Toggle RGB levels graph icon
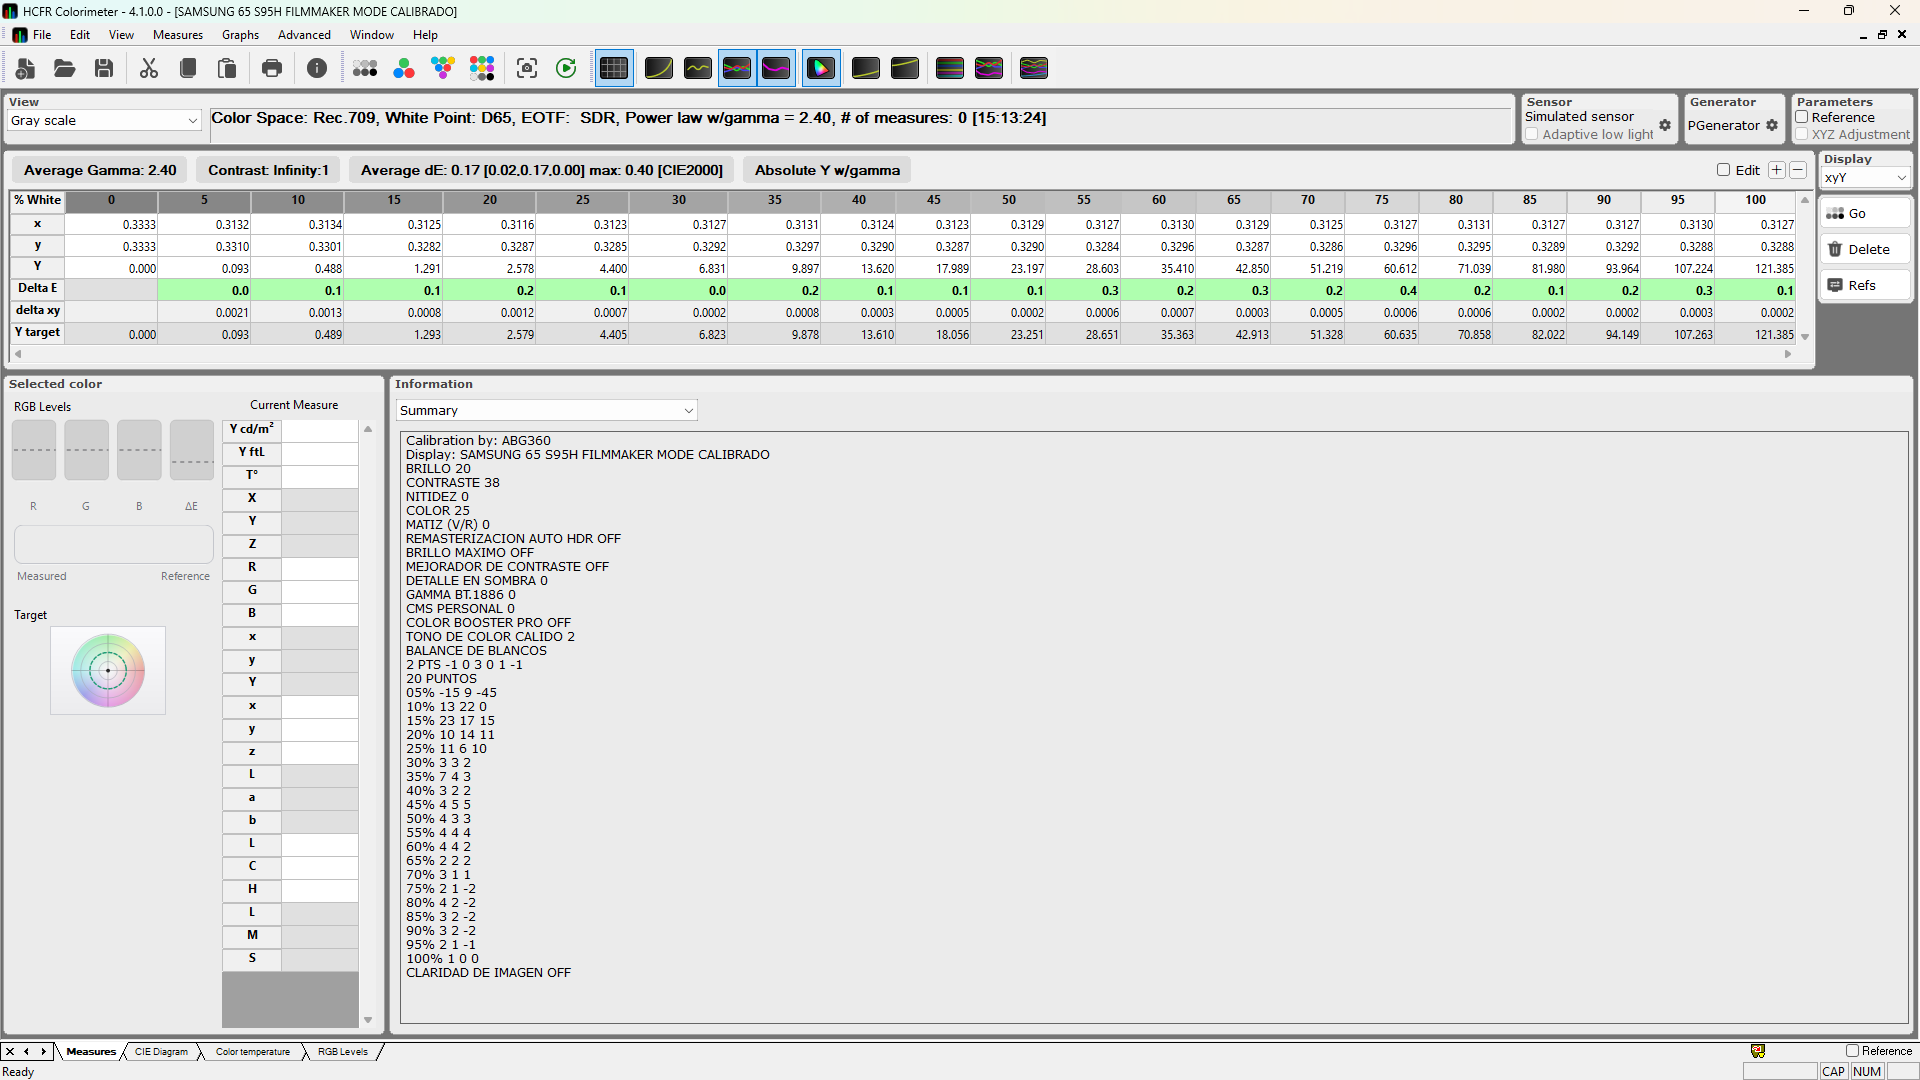Screen dimensions: 1920x1080 pyautogui.click(x=737, y=68)
